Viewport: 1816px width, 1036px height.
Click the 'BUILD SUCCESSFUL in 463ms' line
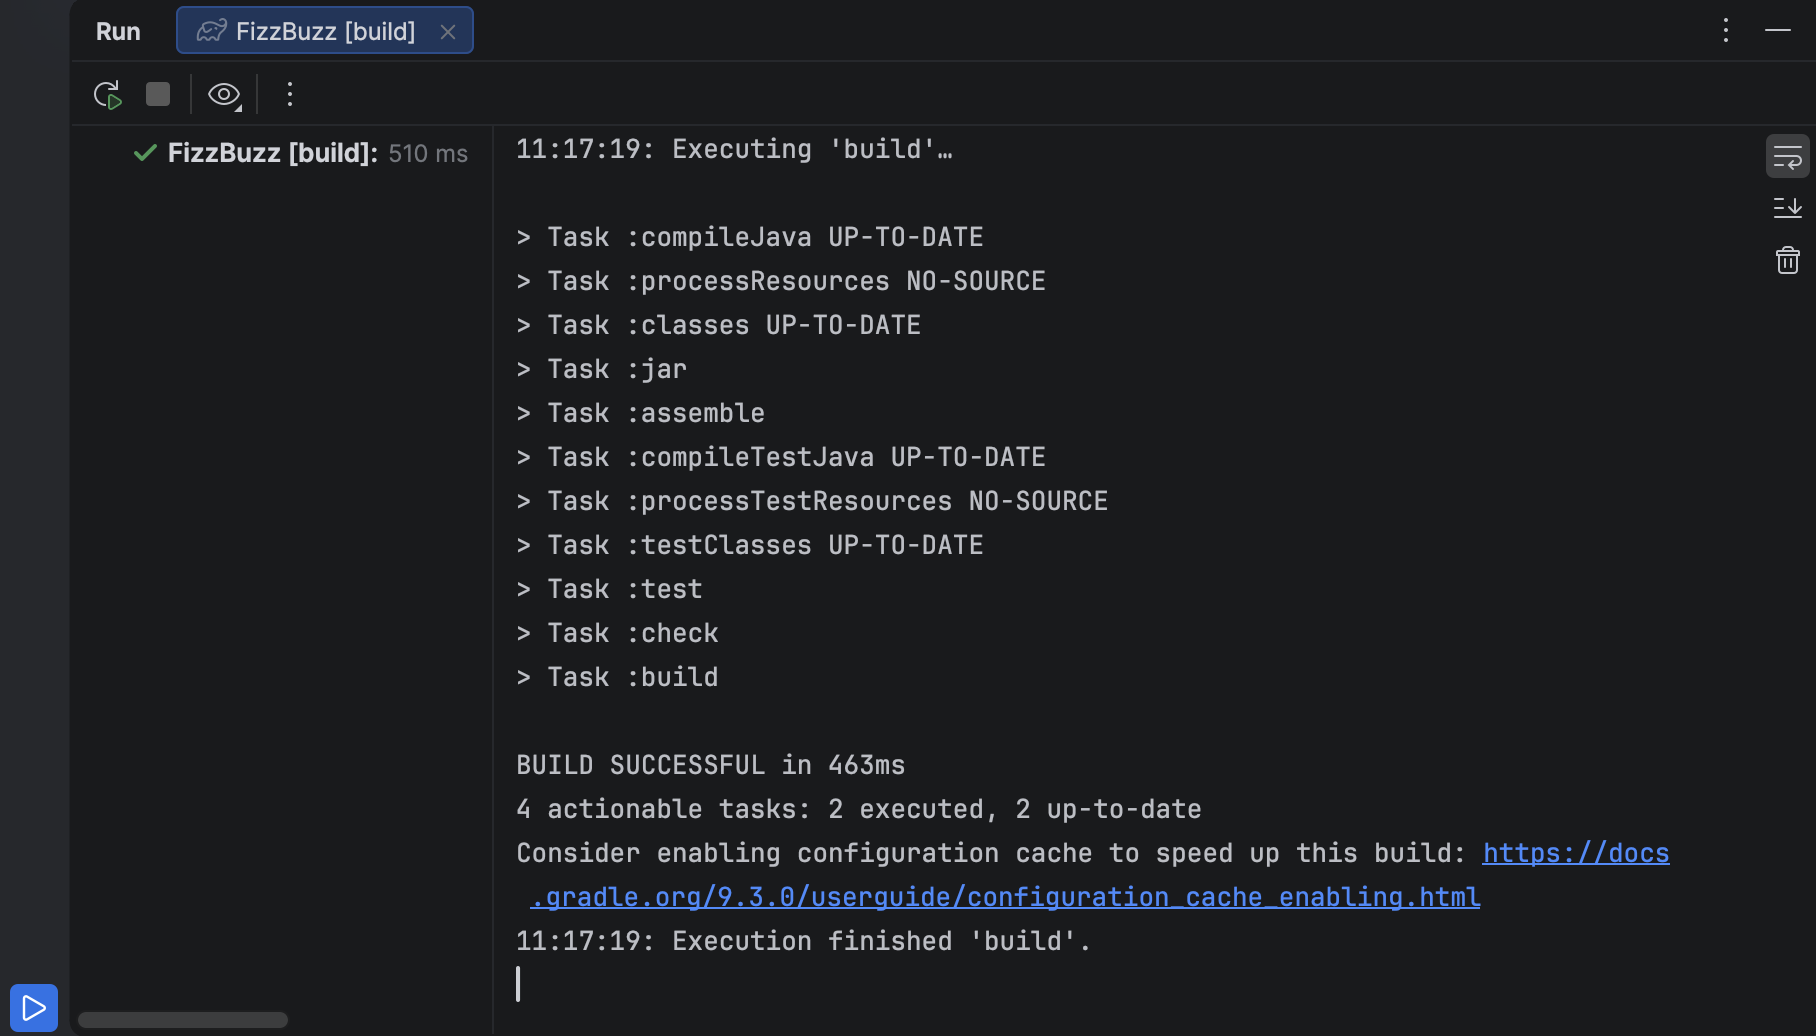click(x=710, y=765)
